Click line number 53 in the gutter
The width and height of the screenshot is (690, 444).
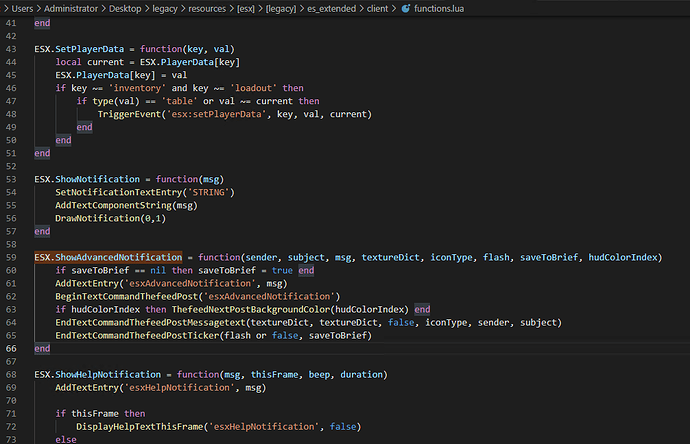tap(11, 179)
